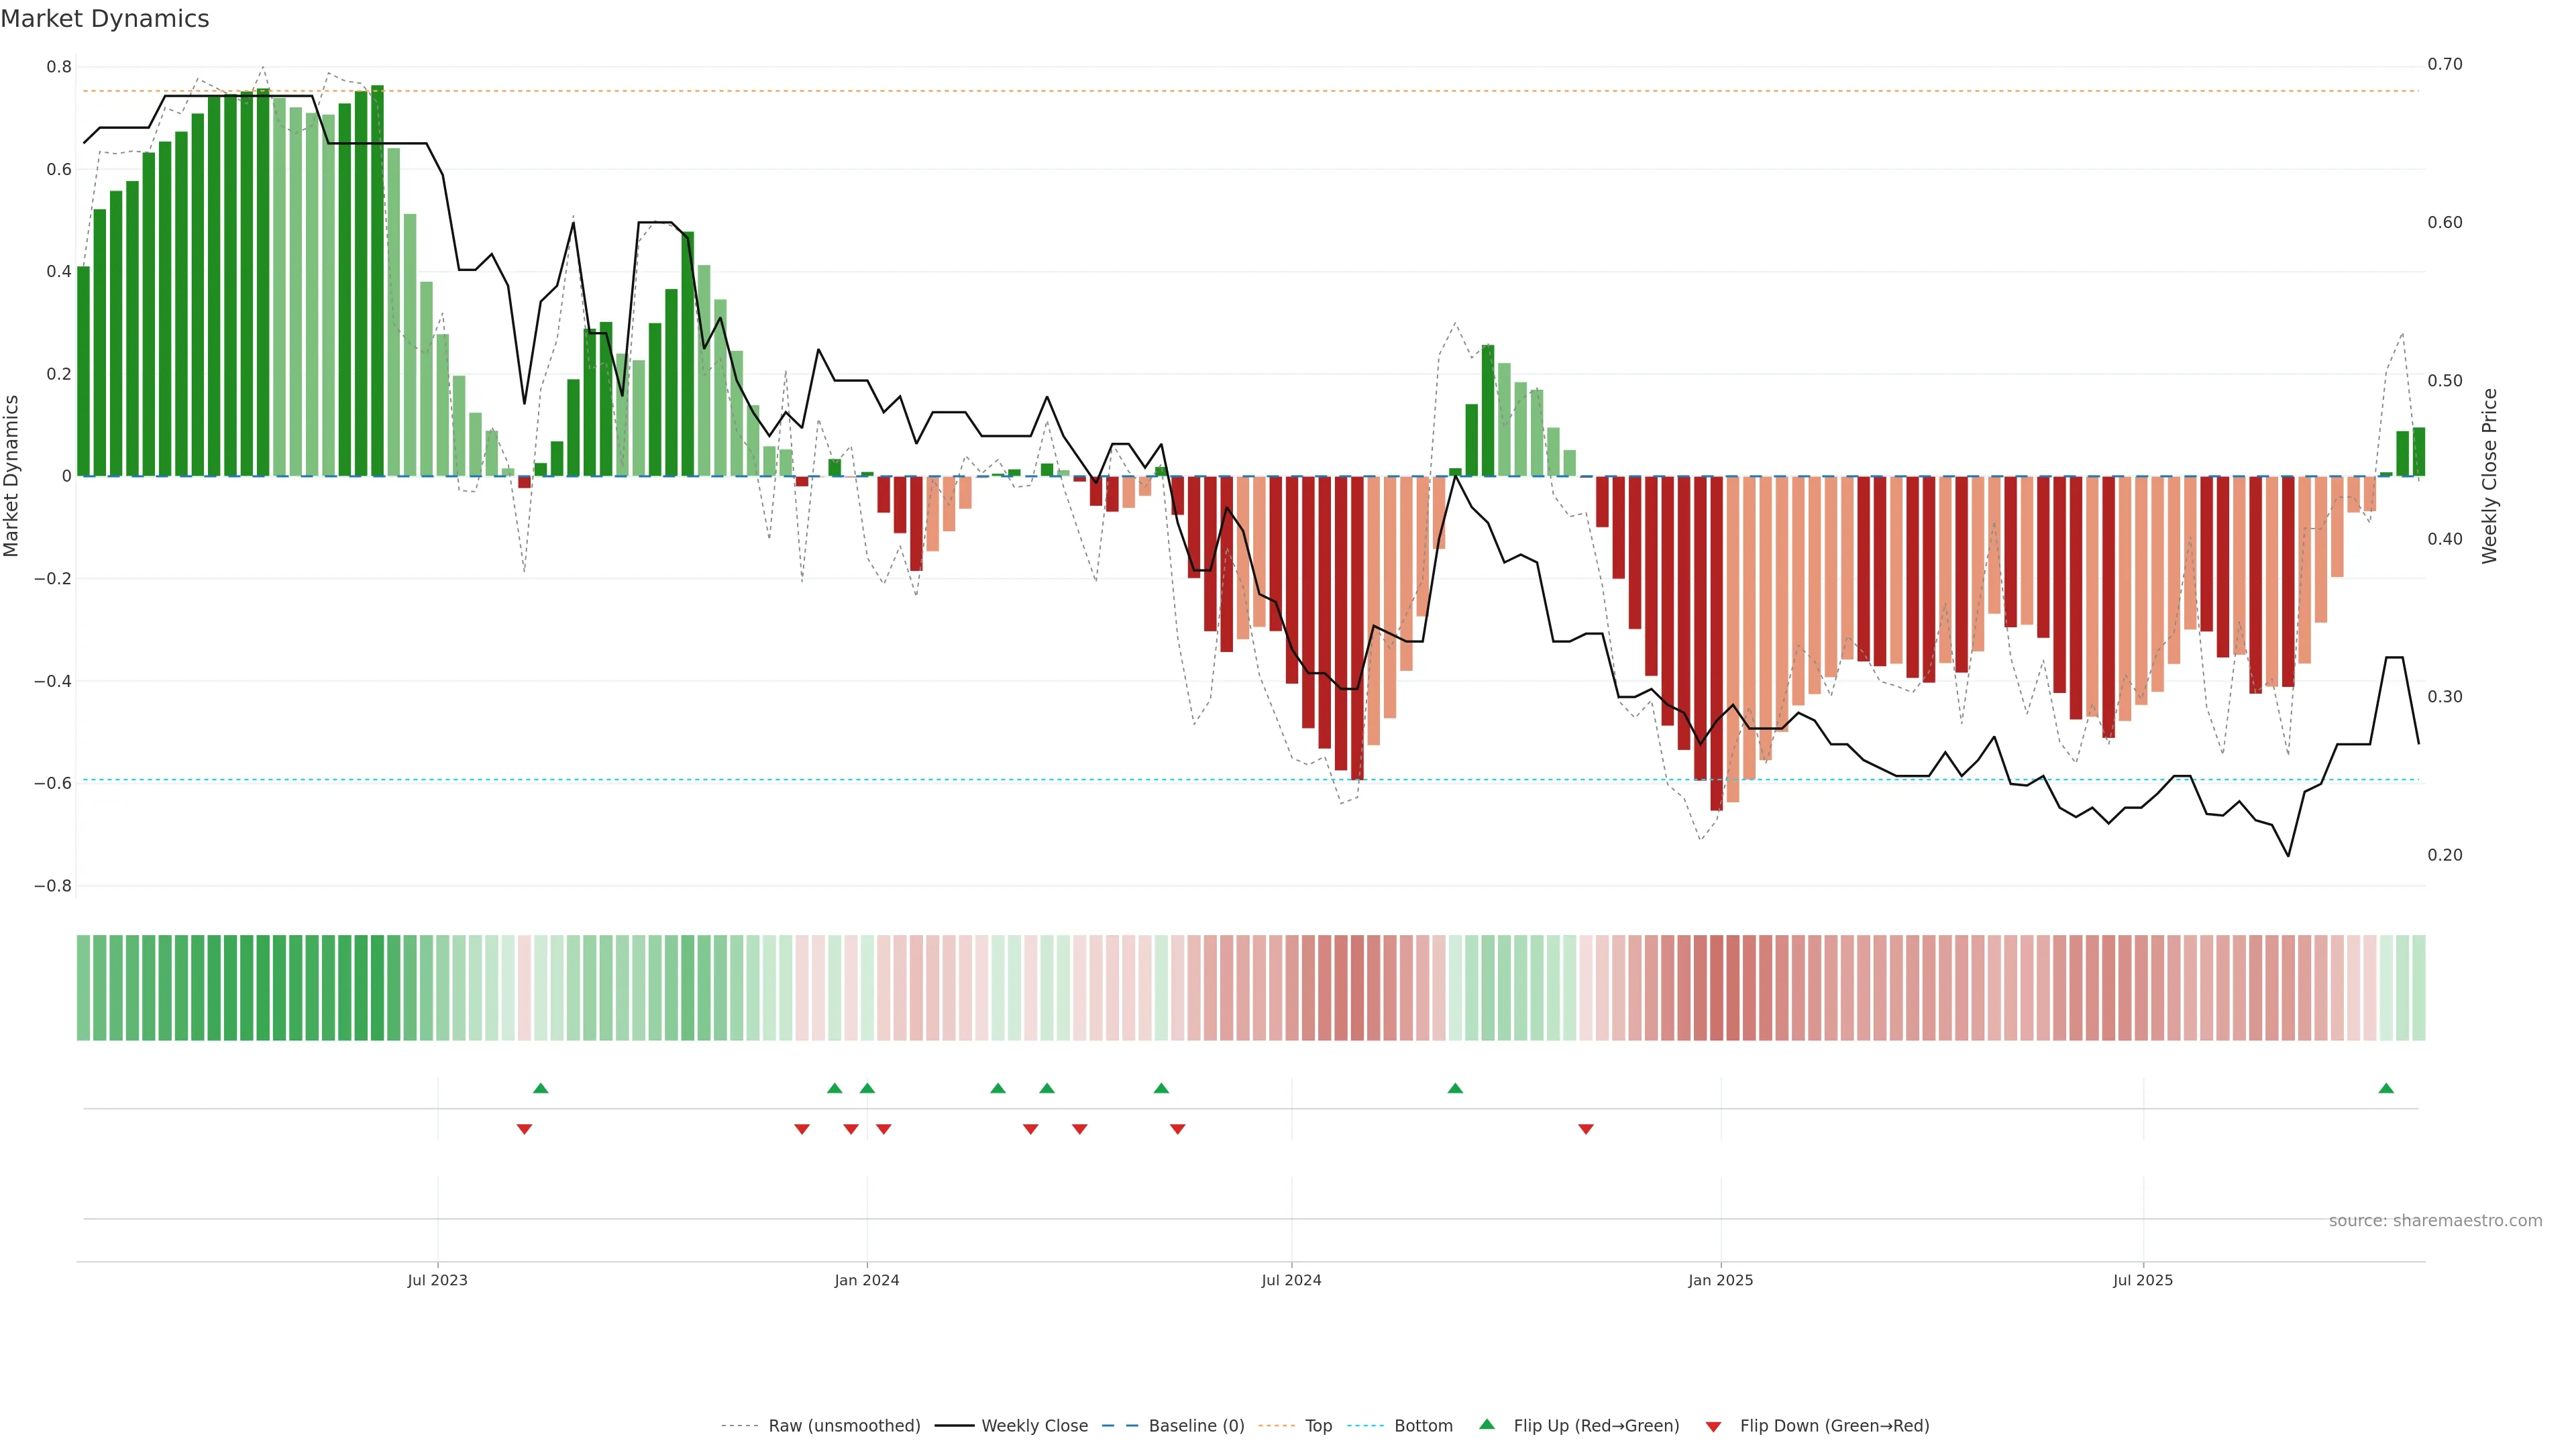The image size is (2576, 1449).
Task: Click the Flip Up legend triangle icon
Action: pos(1487,1424)
